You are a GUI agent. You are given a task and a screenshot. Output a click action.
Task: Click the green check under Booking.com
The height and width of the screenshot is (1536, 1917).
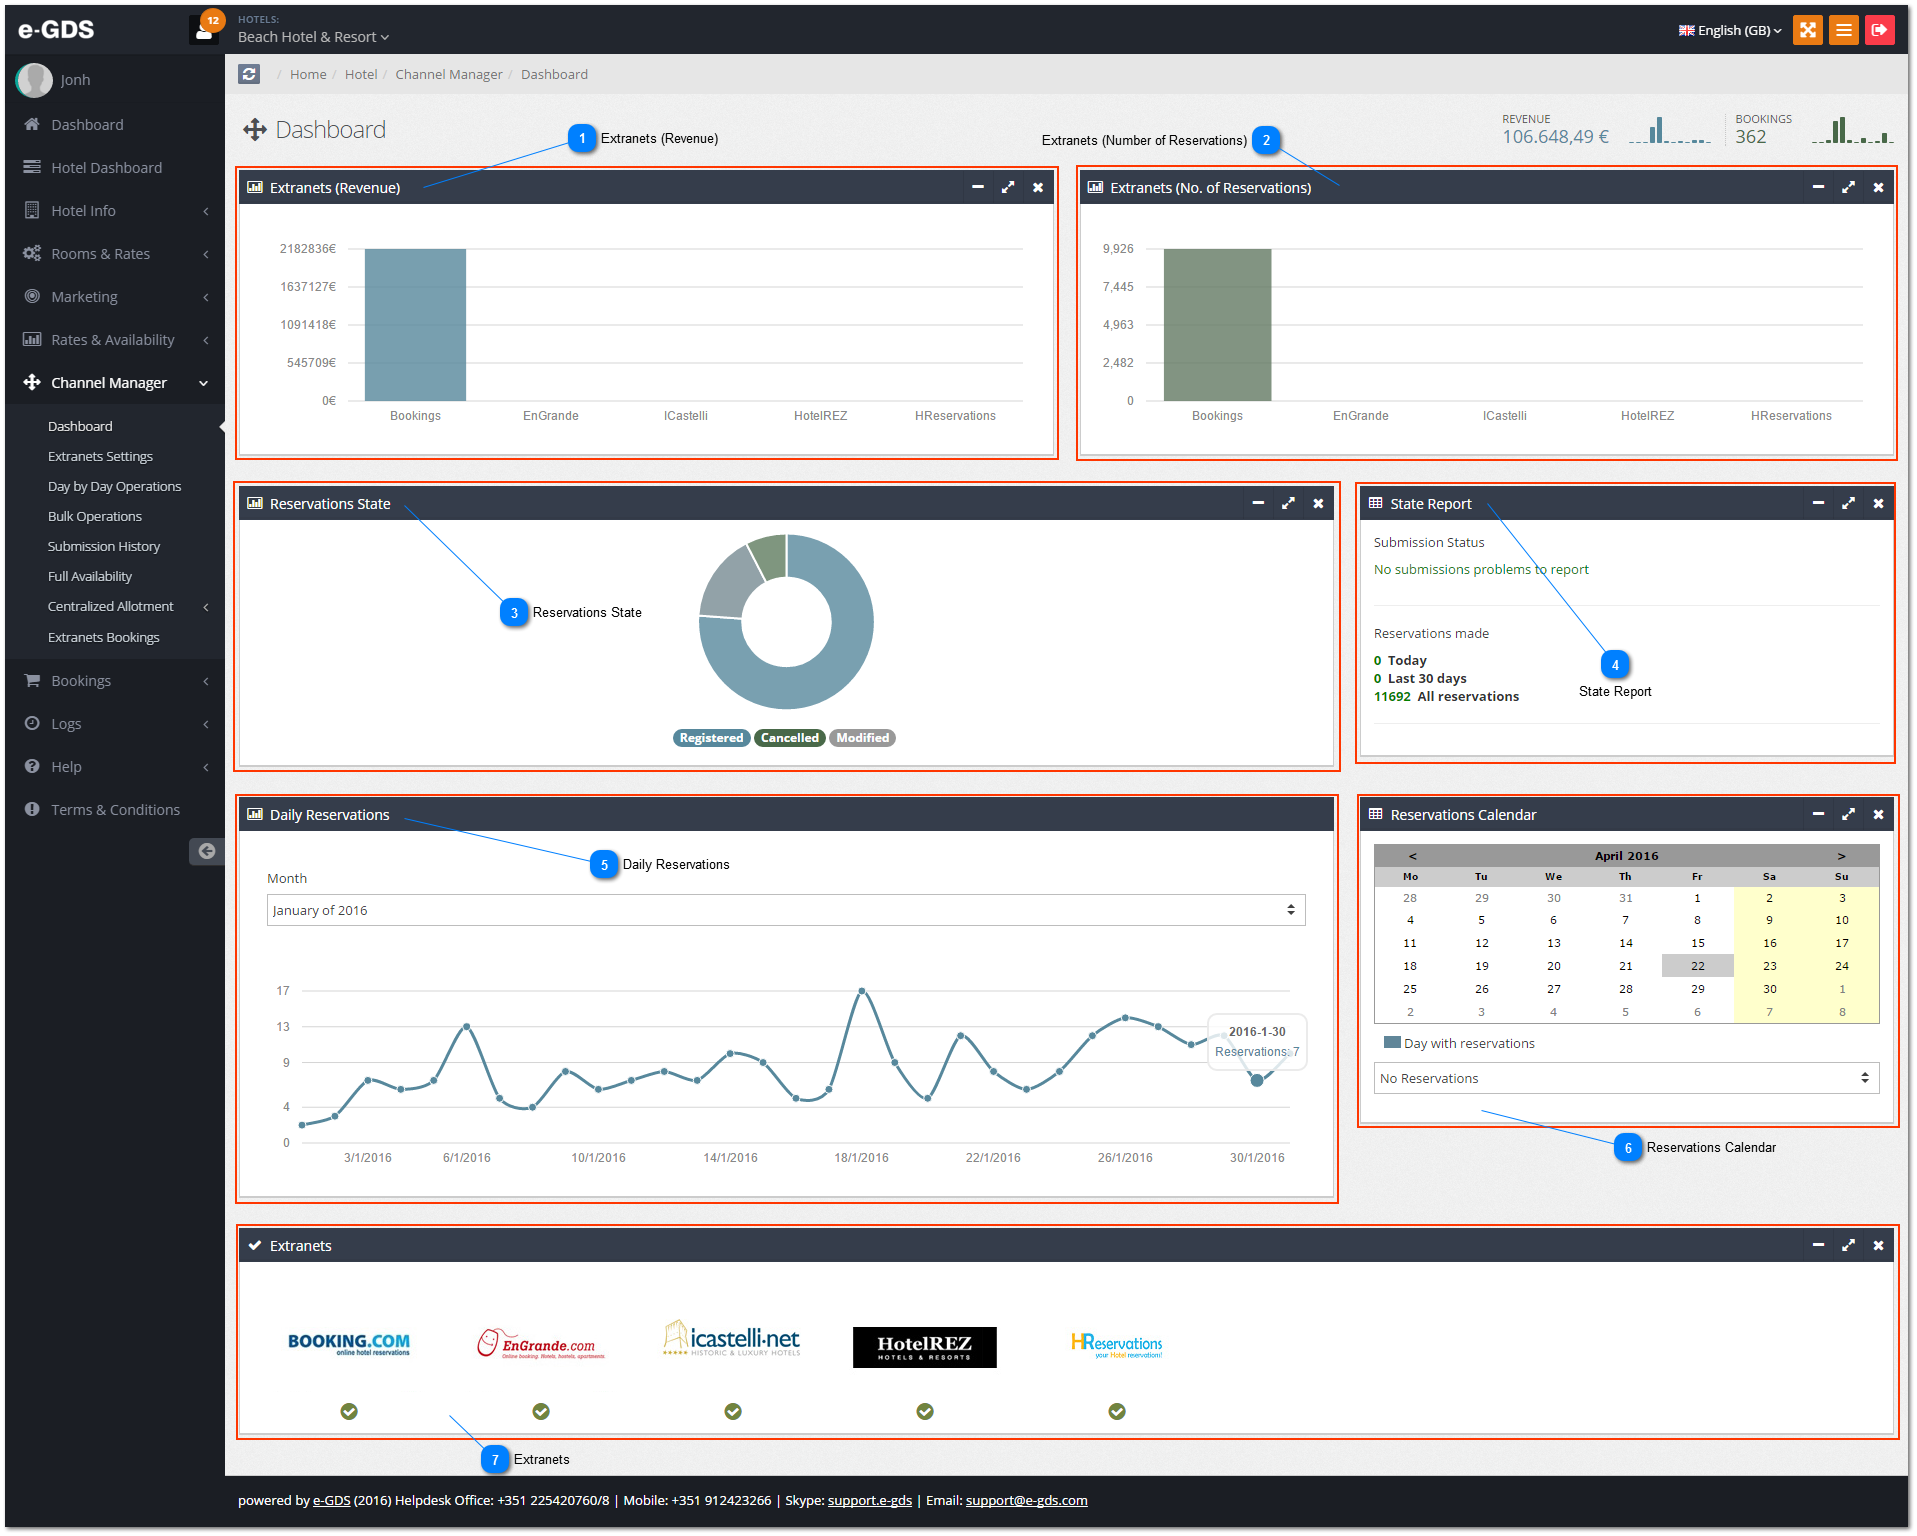point(349,1411)
